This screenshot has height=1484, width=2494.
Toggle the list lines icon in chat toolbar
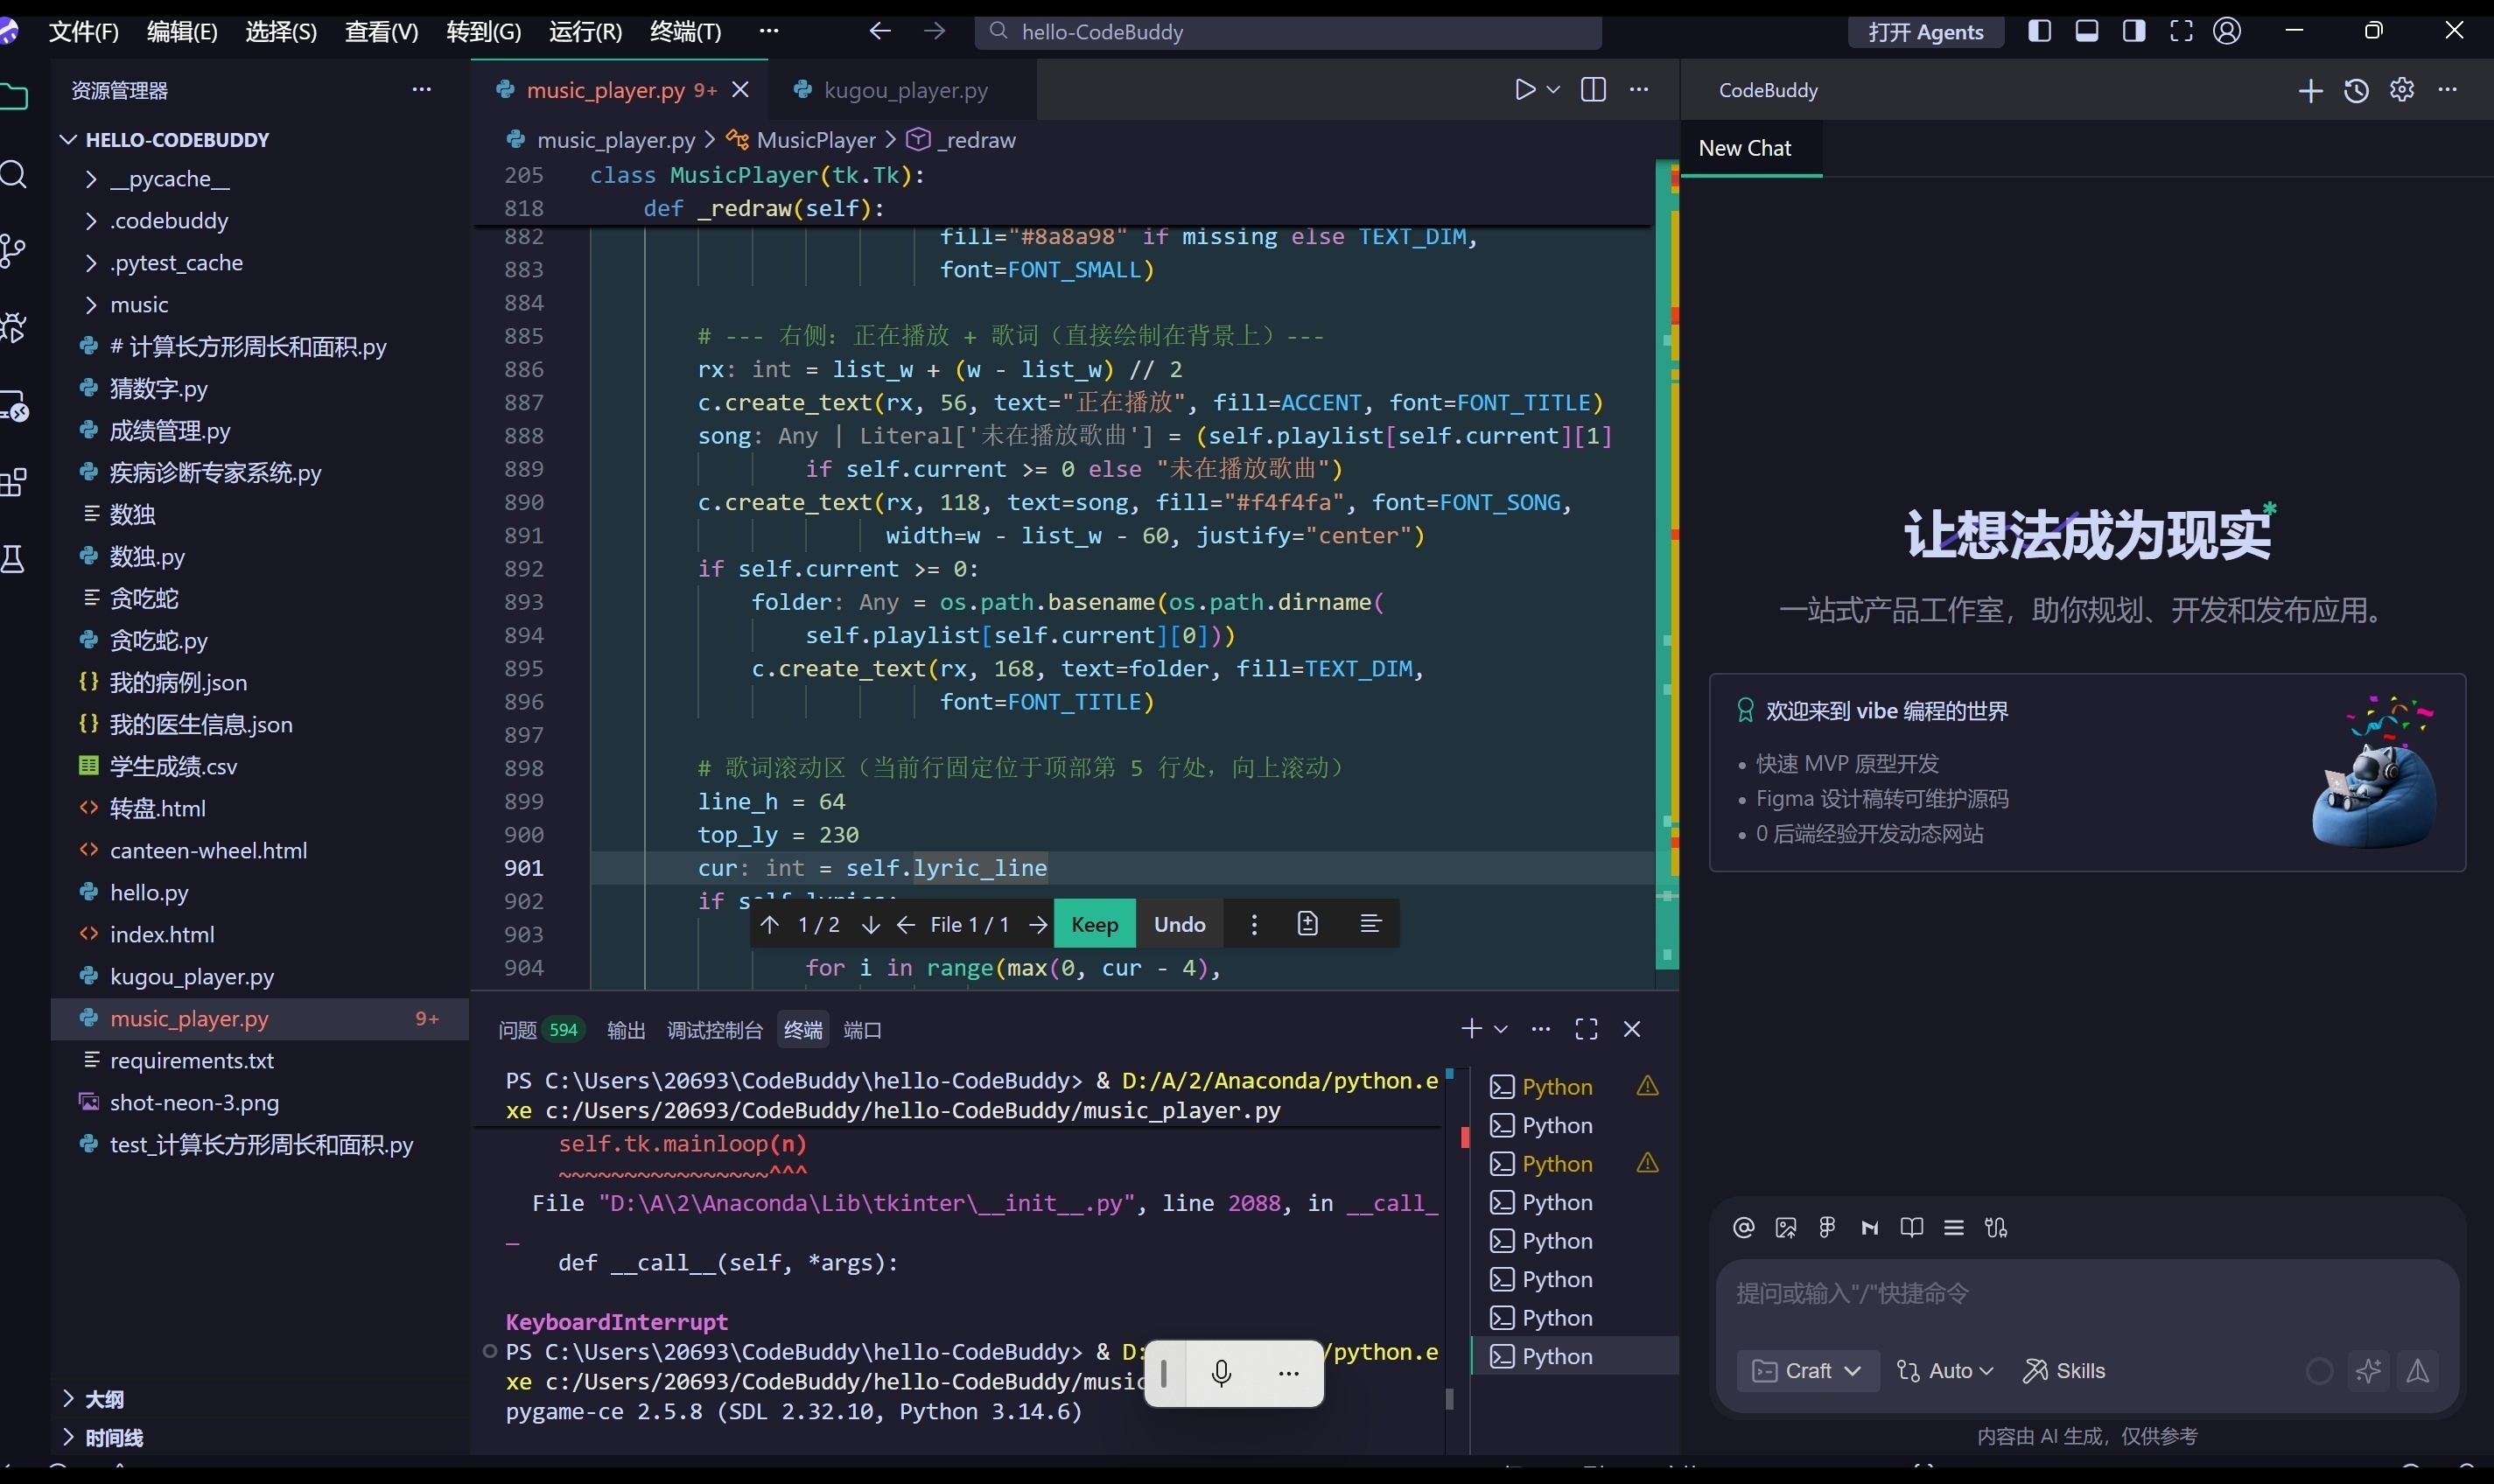[1953, 1228]
